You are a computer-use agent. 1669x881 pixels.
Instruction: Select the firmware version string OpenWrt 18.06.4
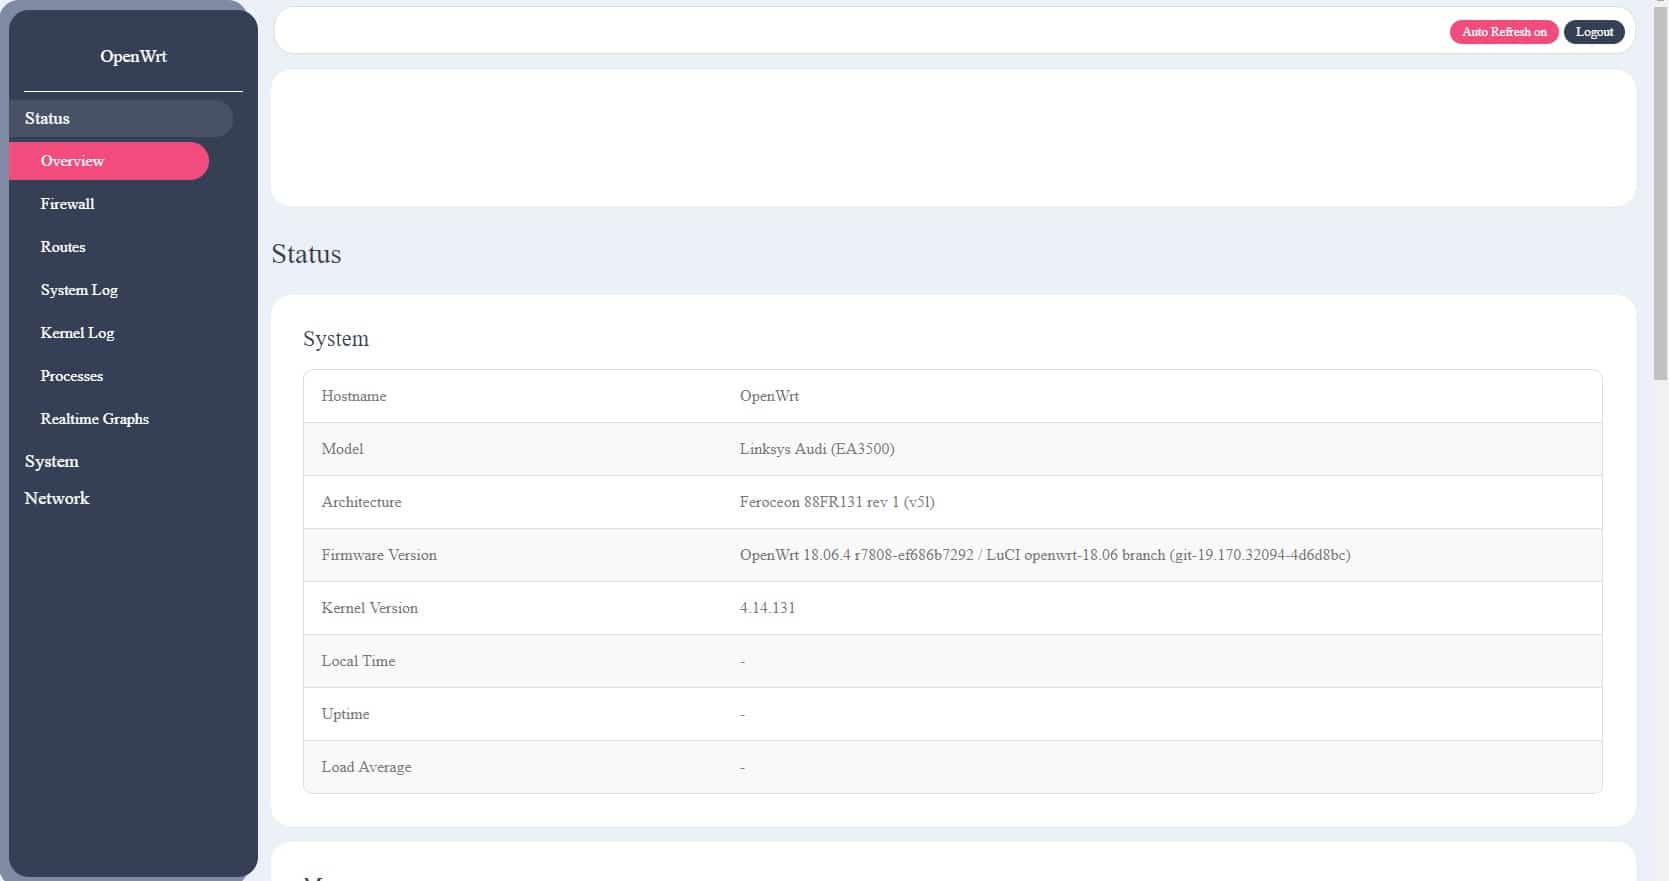tap(1045, 555)
